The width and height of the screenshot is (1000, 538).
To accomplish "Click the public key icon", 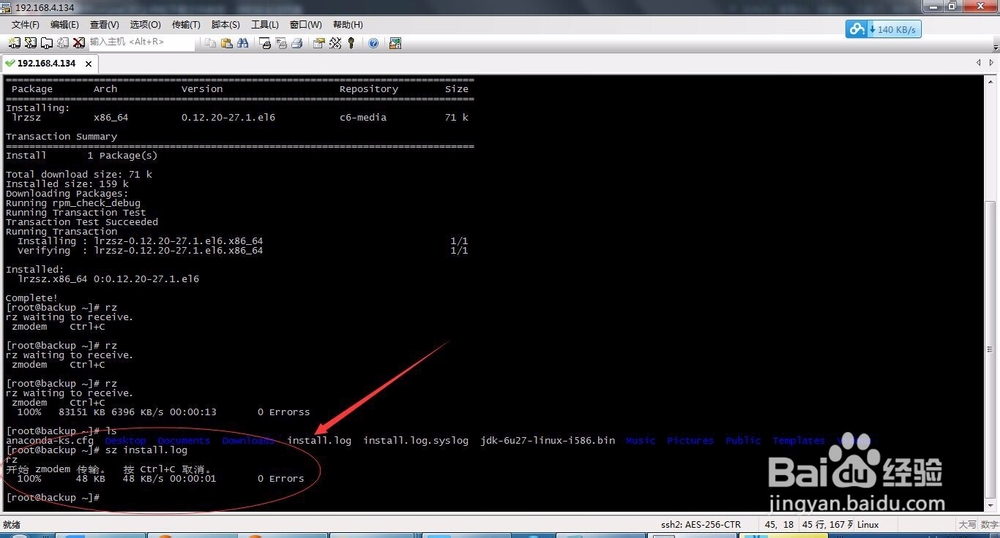I will pos(351,43).
